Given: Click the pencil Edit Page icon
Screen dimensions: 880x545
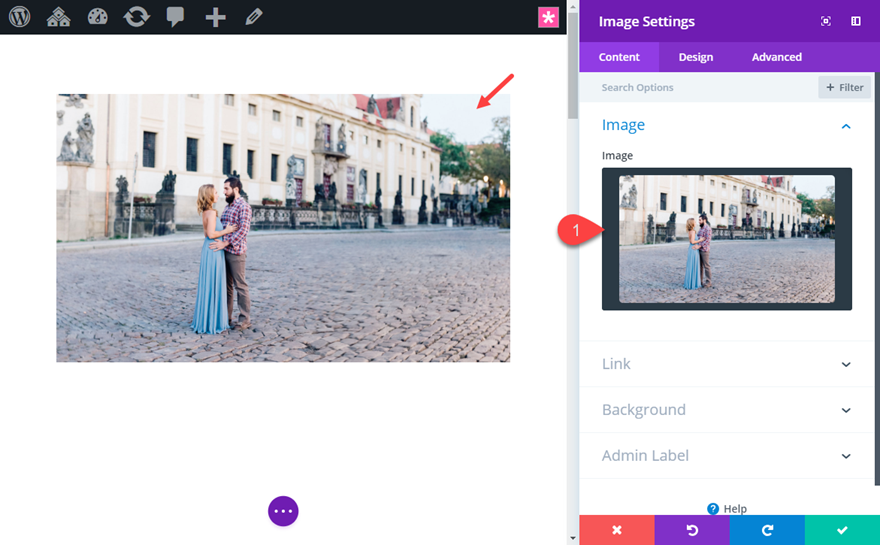Looking at the screenshot, I should (x=254, y=17).
